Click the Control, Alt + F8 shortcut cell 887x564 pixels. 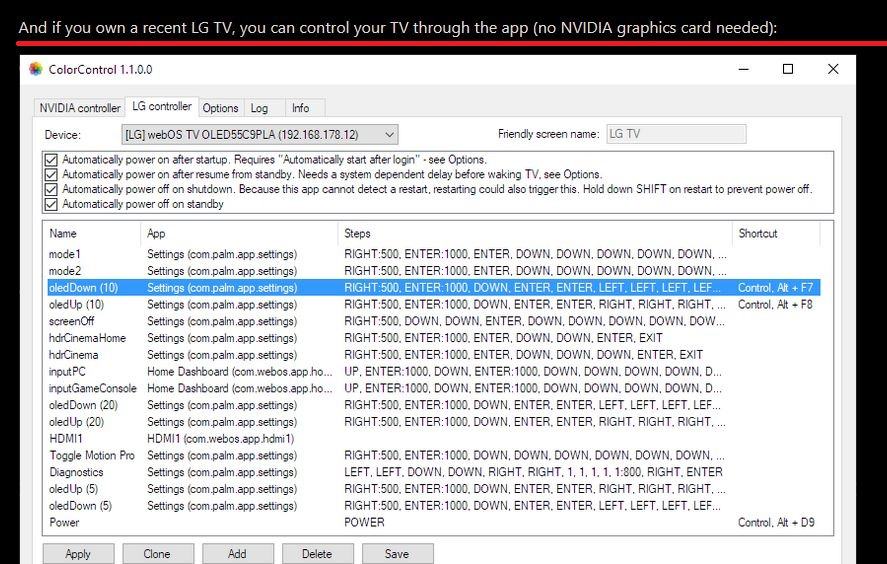[x=775, y=304]
